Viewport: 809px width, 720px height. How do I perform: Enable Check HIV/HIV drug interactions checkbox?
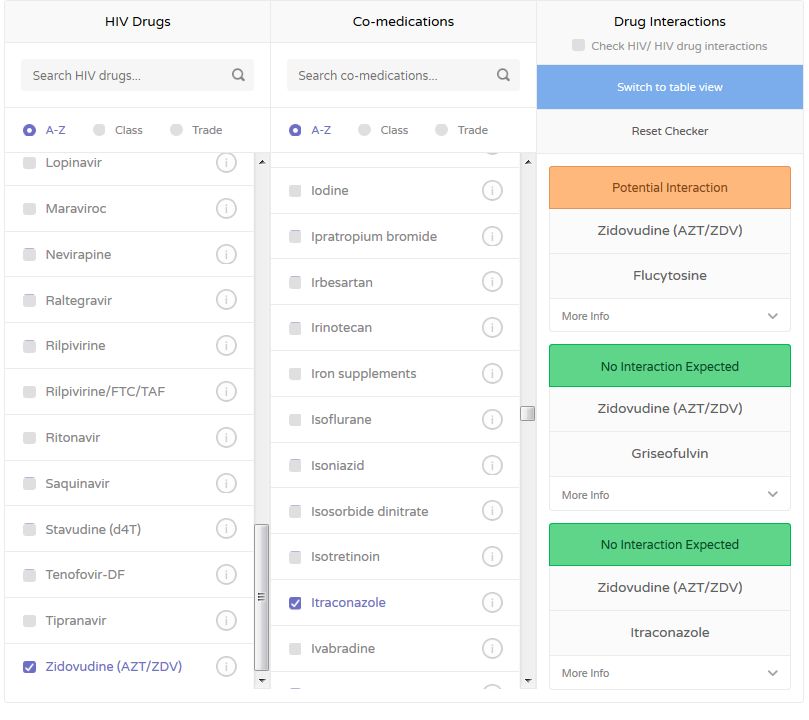pos(578,45)
